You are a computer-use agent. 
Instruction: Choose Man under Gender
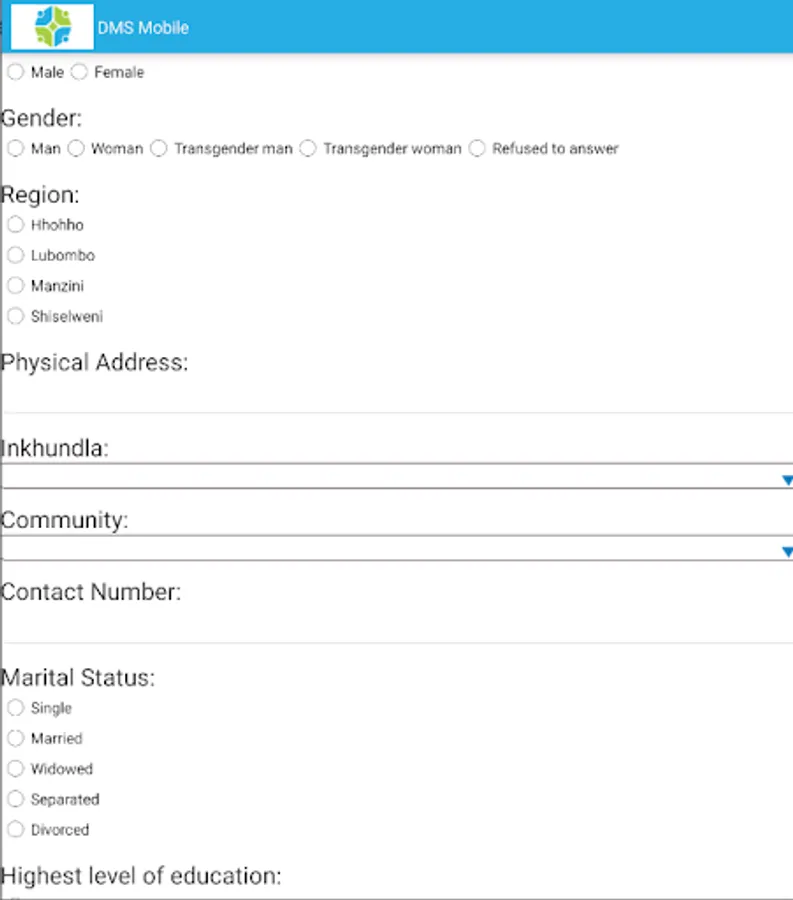15,148
